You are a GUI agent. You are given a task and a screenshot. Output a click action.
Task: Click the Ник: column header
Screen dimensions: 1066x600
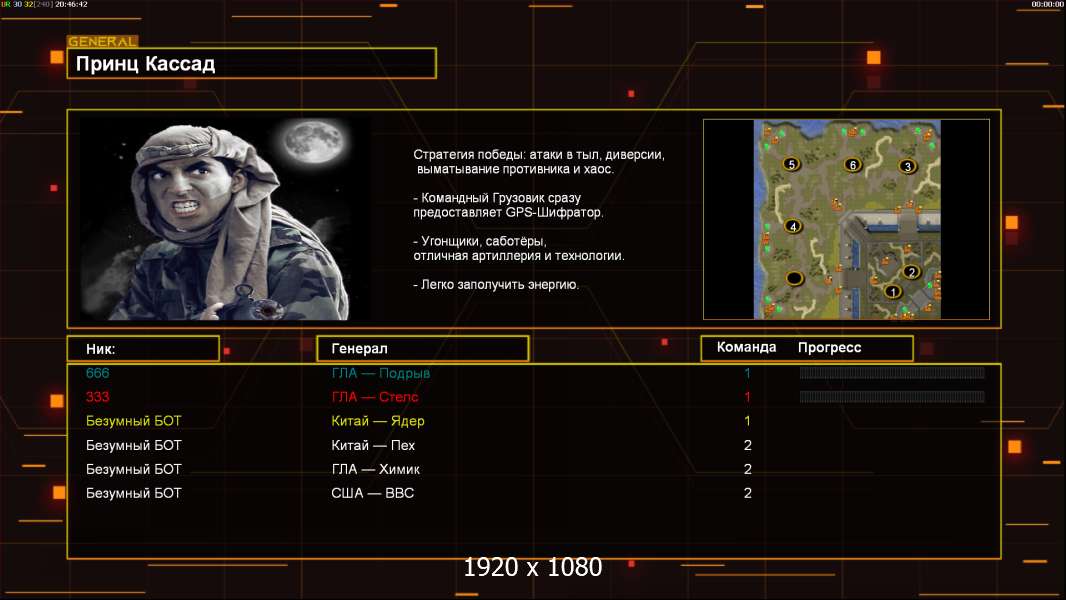[143, 348]
